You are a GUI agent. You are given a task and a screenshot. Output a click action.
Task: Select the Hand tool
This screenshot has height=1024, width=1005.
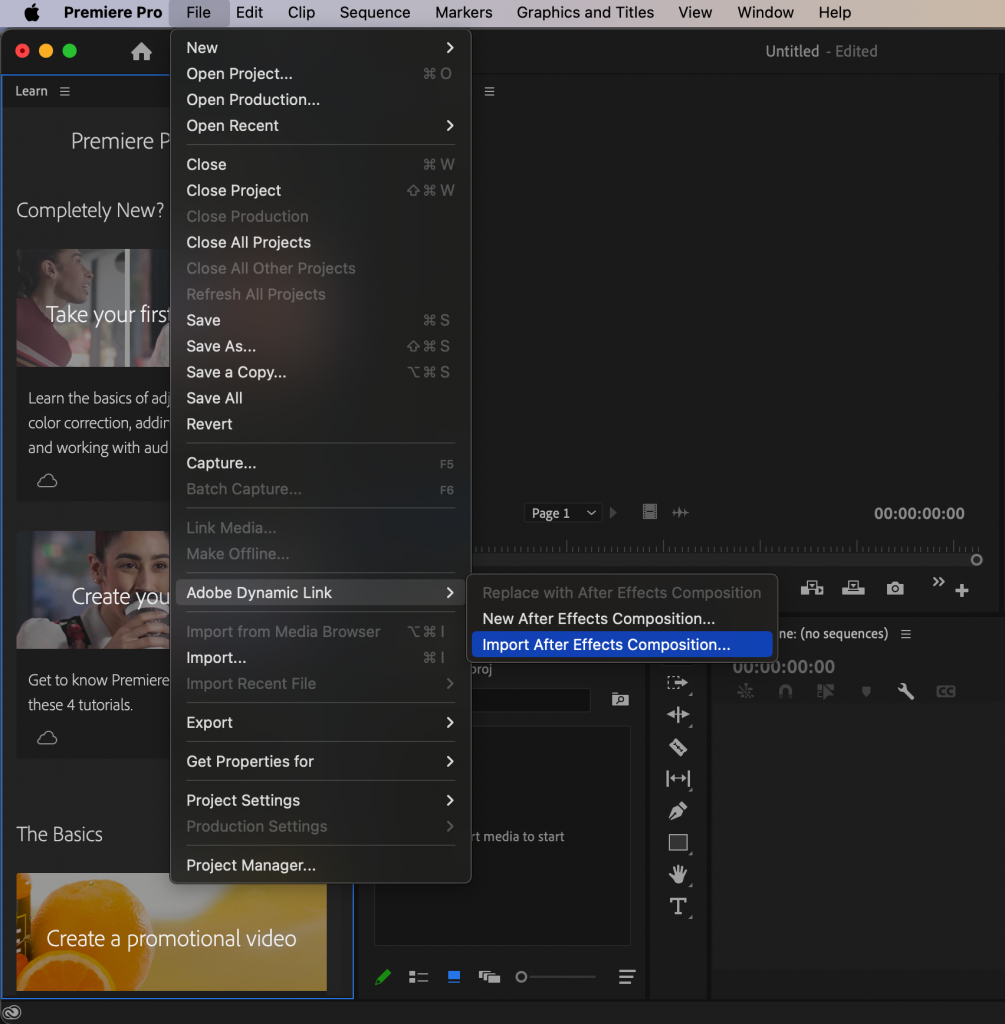(678, 875)
